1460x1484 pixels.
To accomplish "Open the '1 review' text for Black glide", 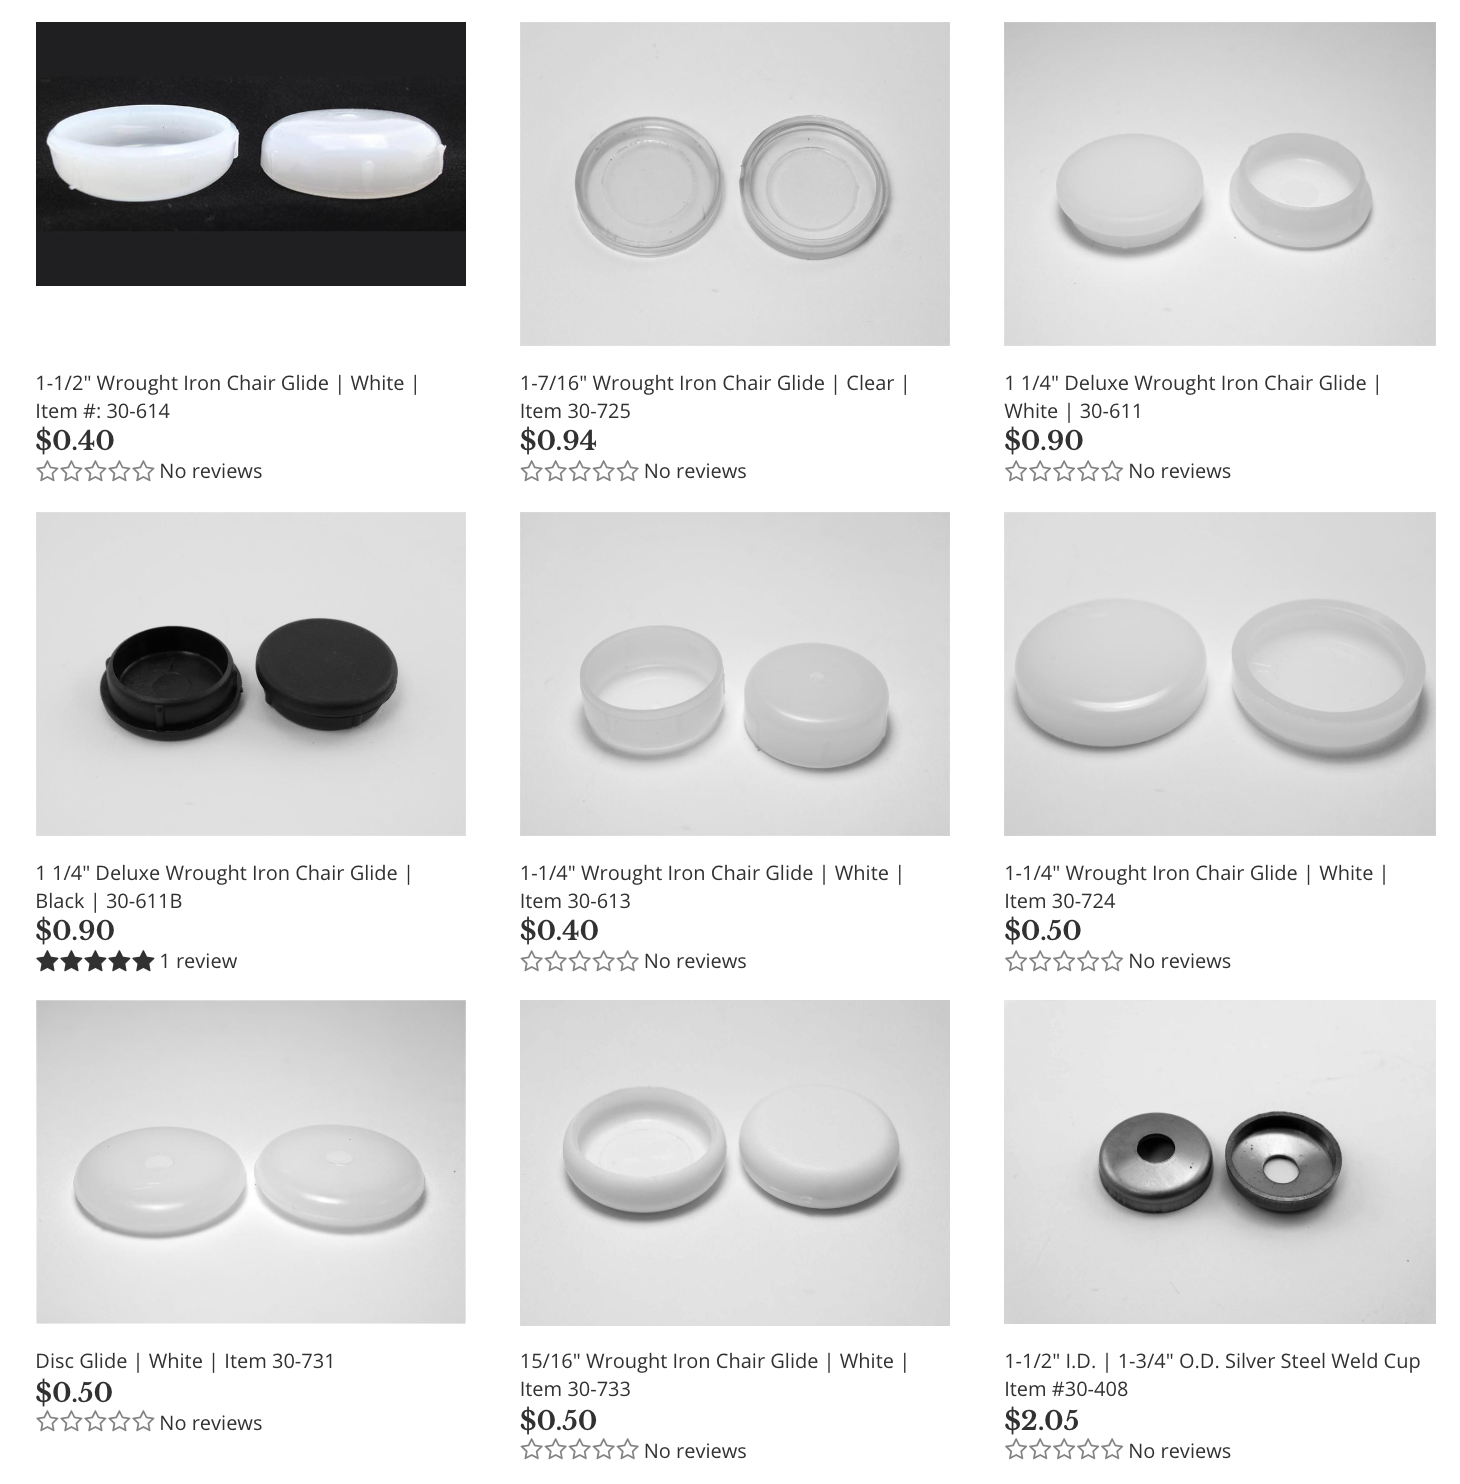I will click(198, 961).
